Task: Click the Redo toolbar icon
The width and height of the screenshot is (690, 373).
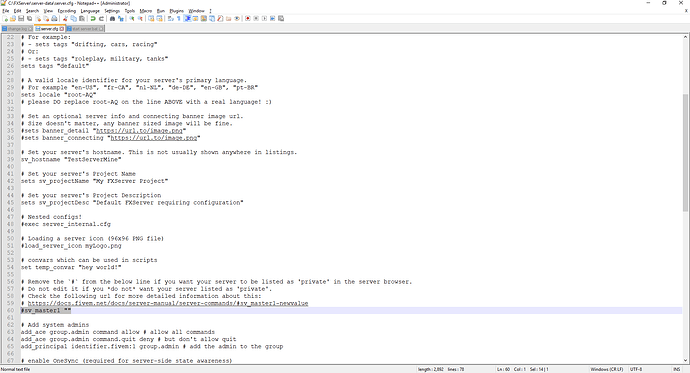Action: [x=101, y=18]
